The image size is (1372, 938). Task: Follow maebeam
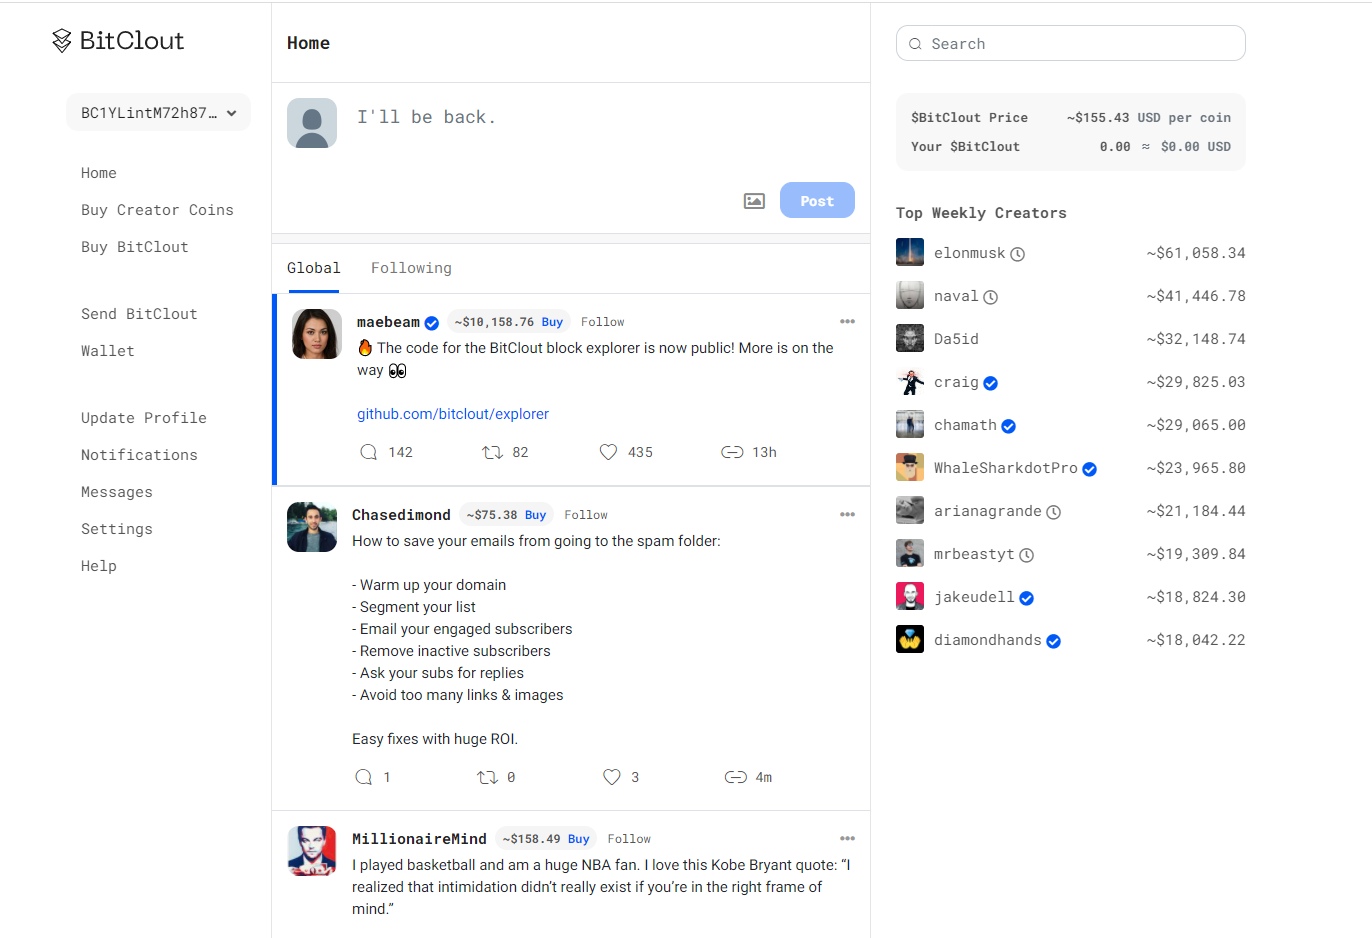[x=602, y=322]
